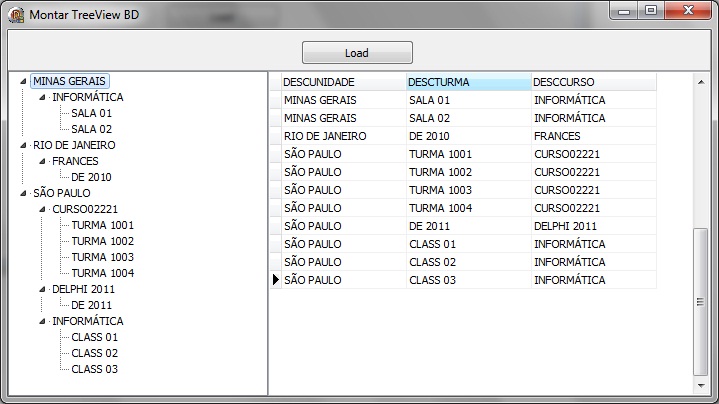
Task: Click the DESCCURSO column header
Action: pos(592,82)
